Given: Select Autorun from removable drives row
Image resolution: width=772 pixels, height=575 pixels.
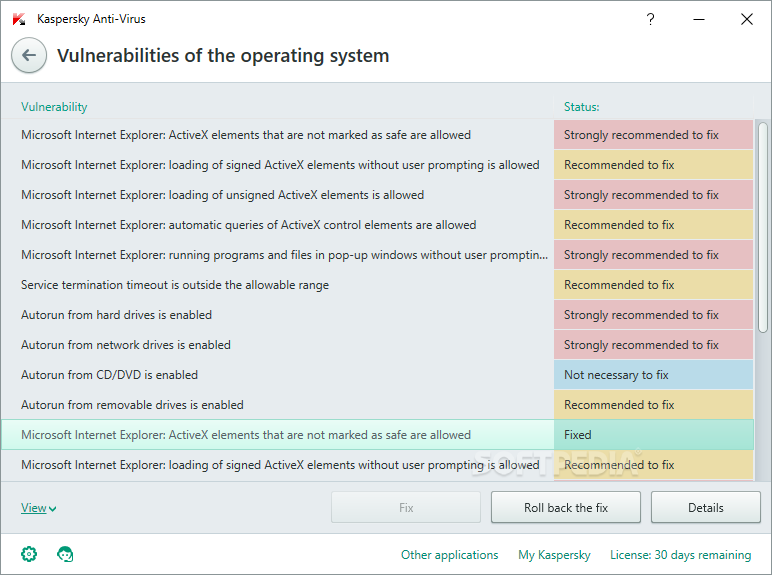Looking at the screenshot, I should [377, 405].
